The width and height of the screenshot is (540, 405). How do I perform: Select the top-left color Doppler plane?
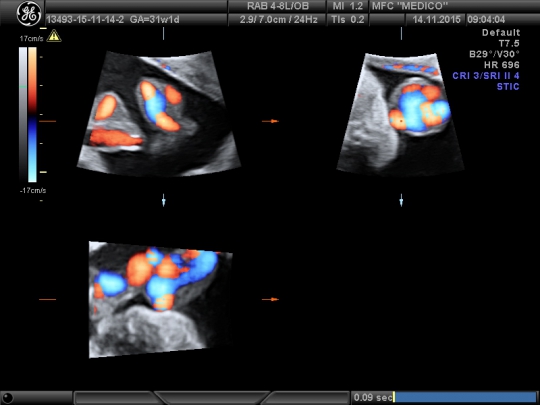tap(158, 114)
